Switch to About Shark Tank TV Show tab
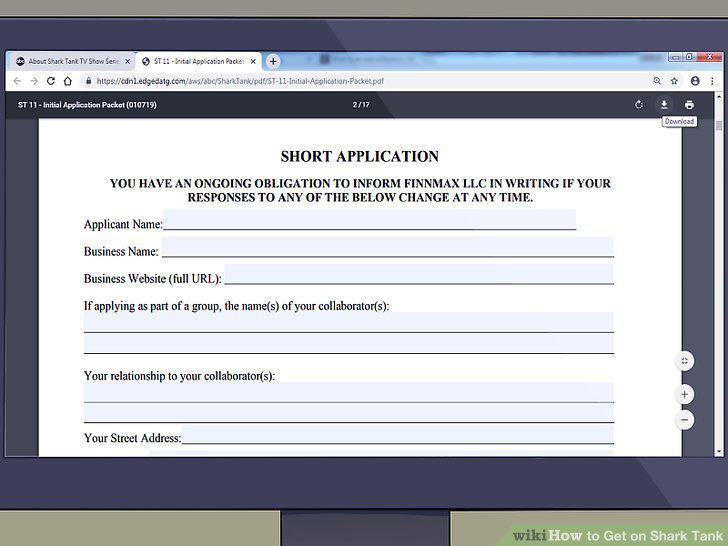728x546 pixels. tap(70, 61)
